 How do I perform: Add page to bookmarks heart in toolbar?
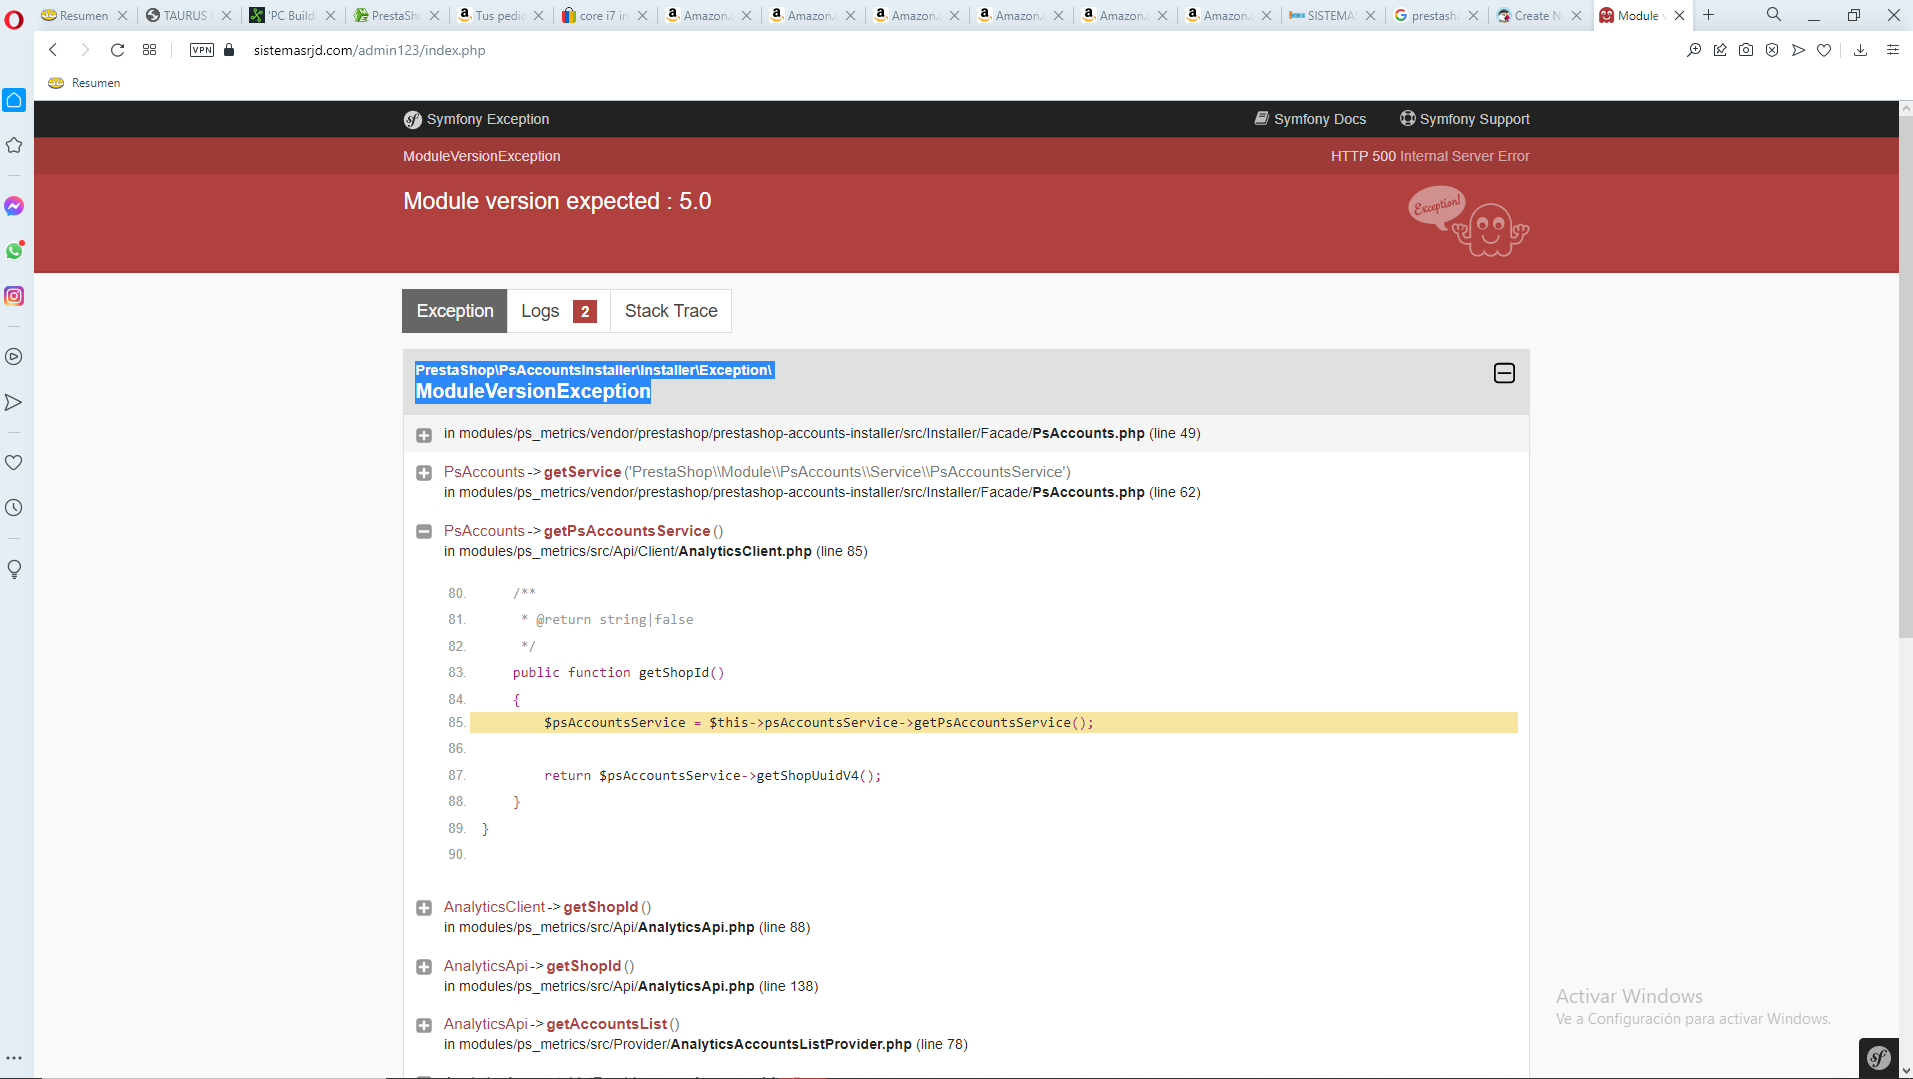(1824, 50)
